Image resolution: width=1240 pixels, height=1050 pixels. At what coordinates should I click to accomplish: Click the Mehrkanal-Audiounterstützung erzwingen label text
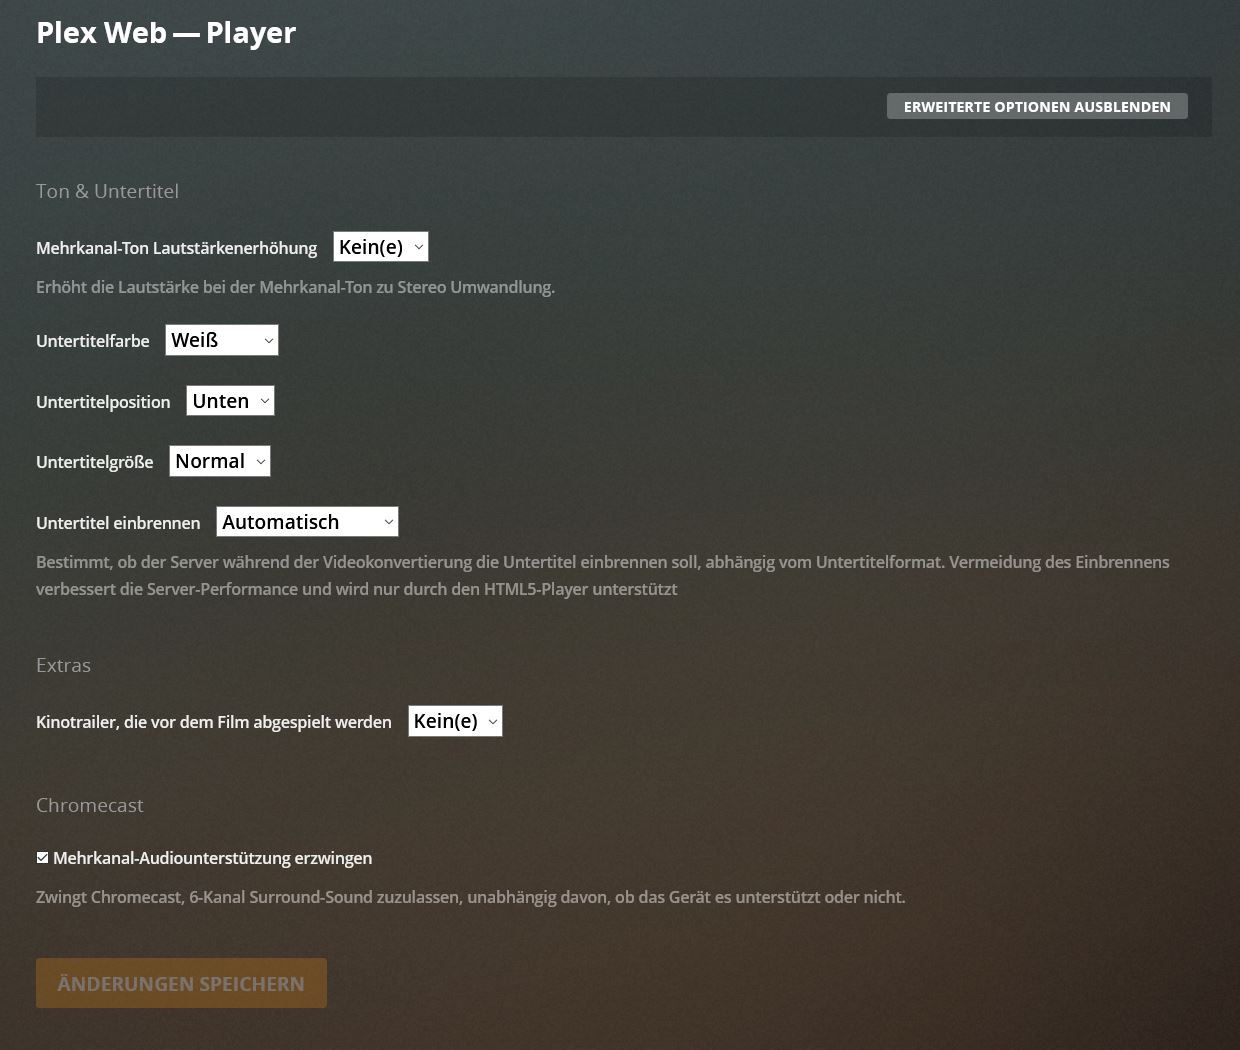tap(212, 858)
